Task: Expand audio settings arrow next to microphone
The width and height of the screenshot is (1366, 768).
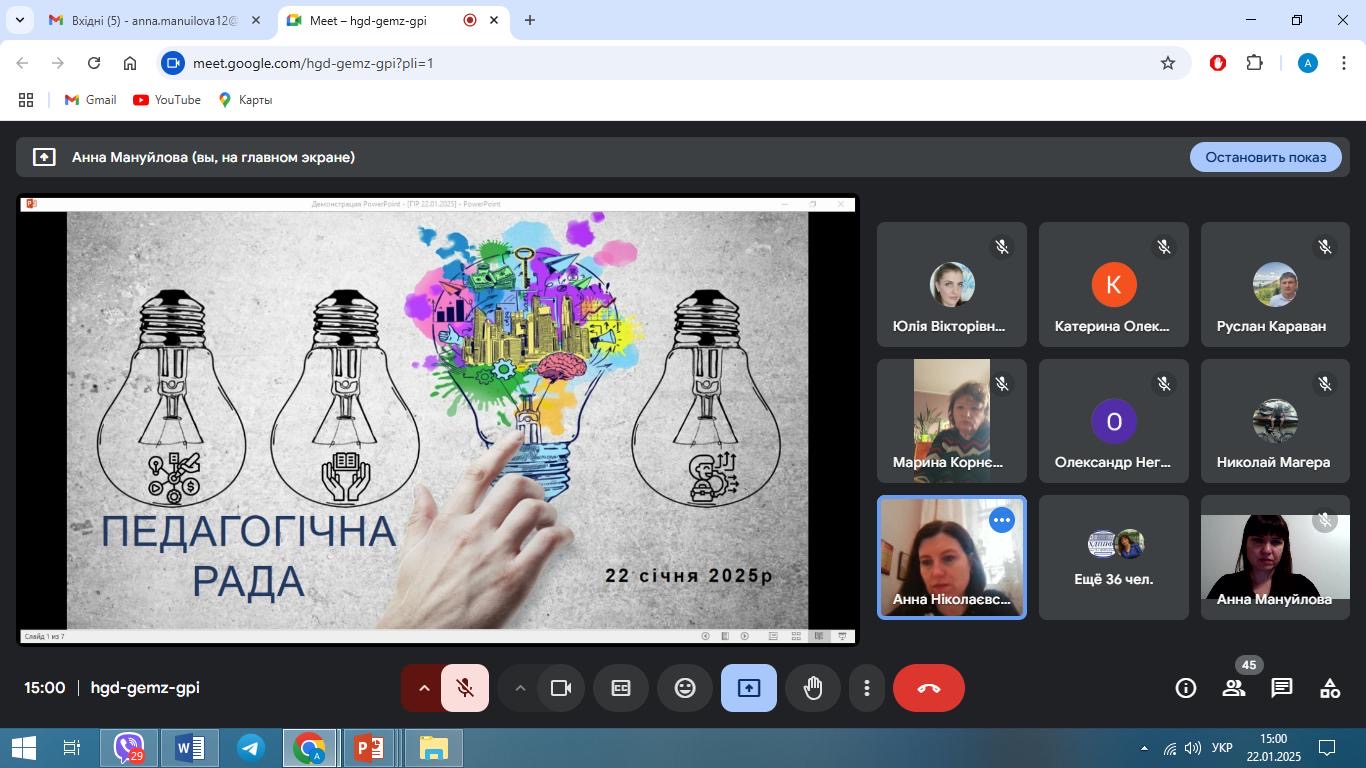Action: point(423,688)
